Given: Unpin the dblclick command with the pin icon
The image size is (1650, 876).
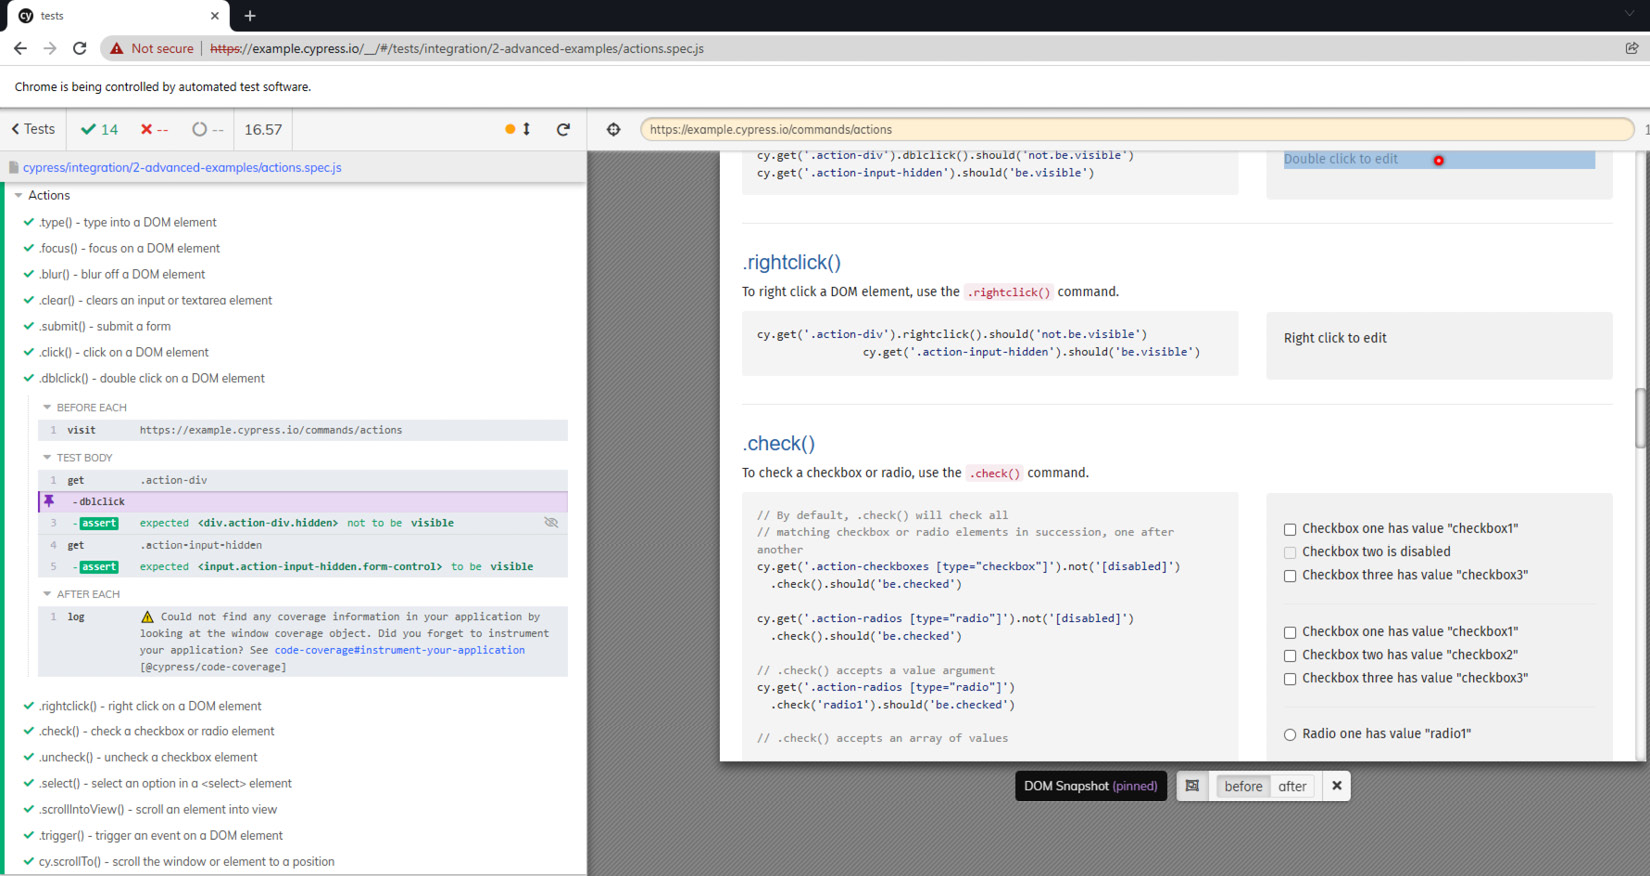Looking at the screenshot, I should [48, 501].
